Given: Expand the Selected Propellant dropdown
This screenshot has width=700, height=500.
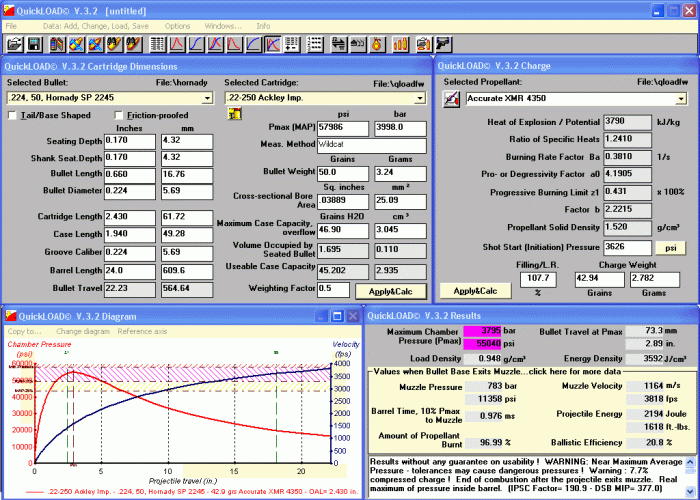Looking at the screenshot, I should 680,99.
